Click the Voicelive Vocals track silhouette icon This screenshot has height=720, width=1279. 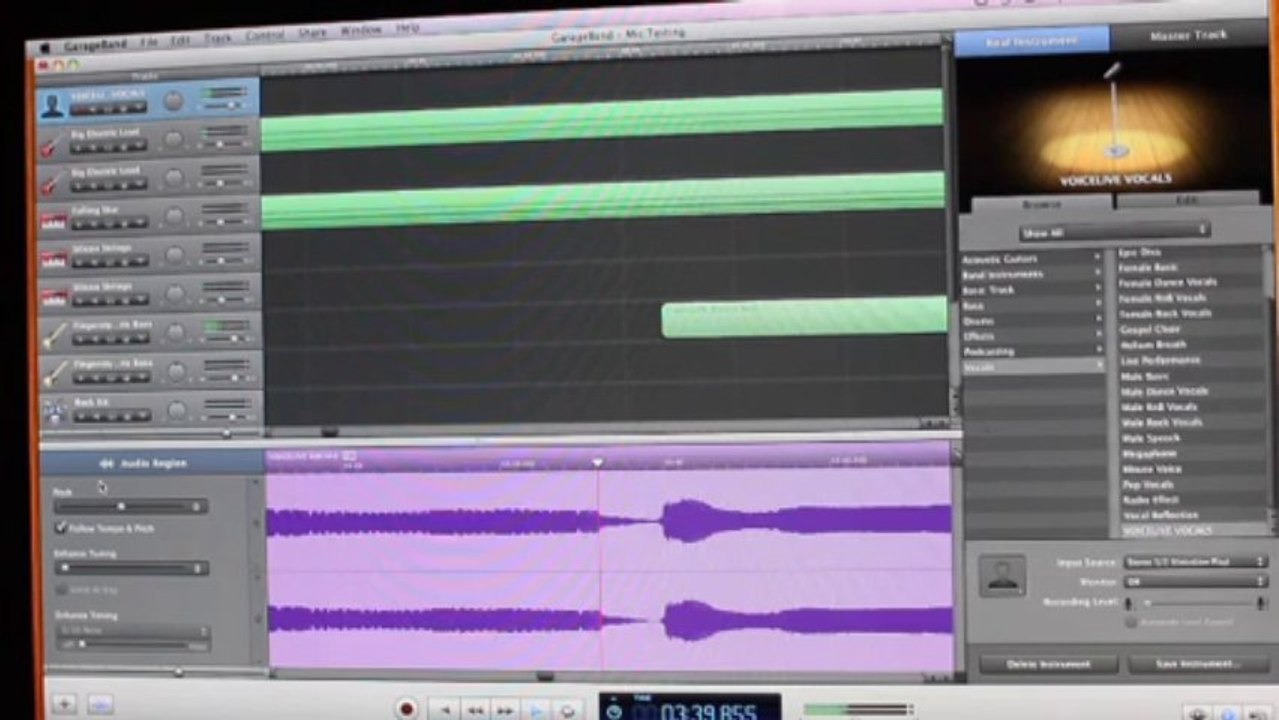click(52, 104)
